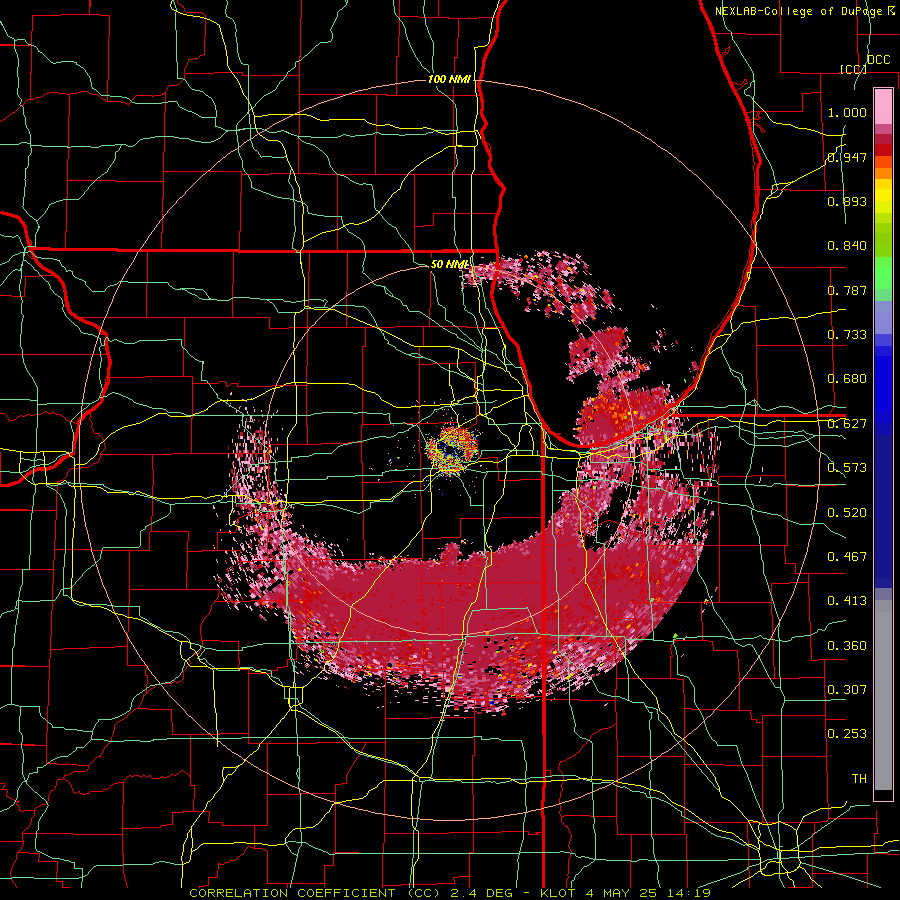Click the TH threshold label
The width and height of the screenshot is (900, 900).
point(859,779)
